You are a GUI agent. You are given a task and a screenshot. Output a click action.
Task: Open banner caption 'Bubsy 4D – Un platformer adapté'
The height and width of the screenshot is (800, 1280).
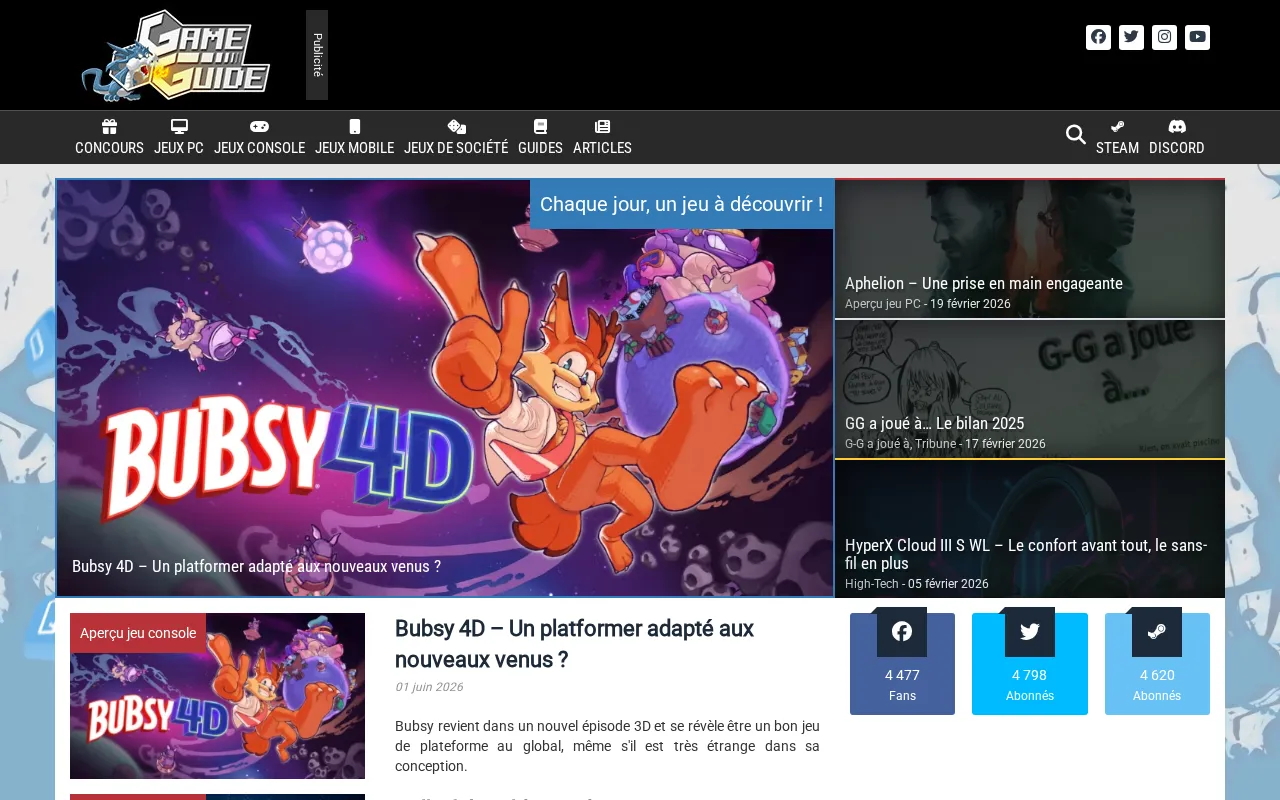click(256, 566)
